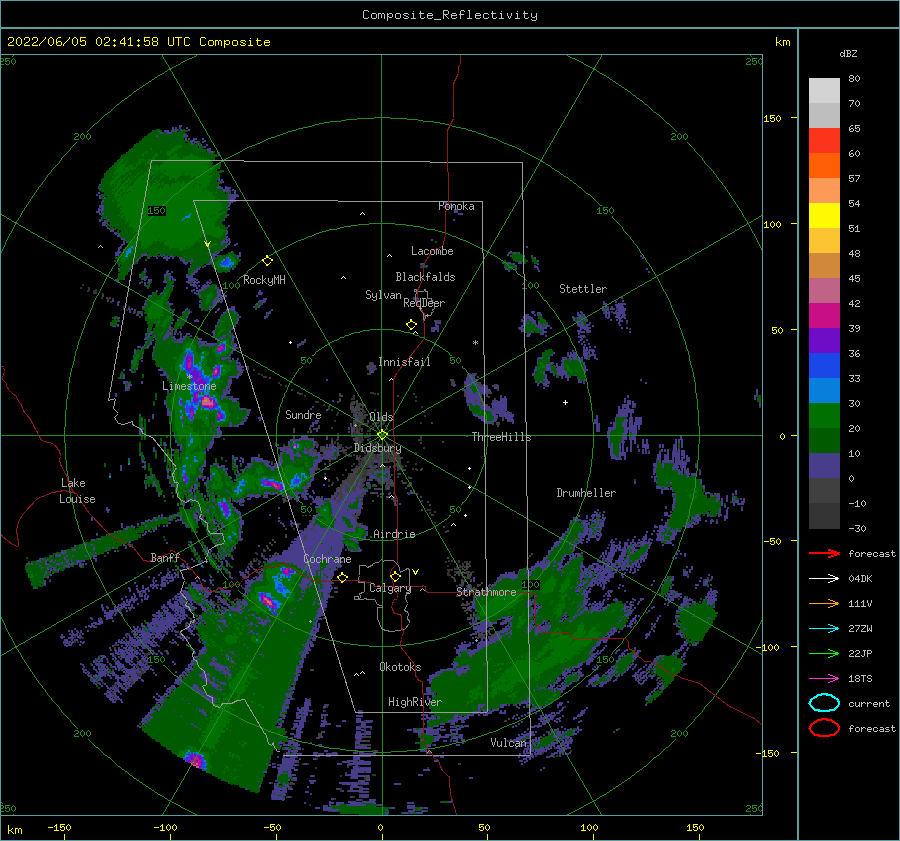
Task: Click the yellow diamond marker below Cochrane
Action: (343, 577)
